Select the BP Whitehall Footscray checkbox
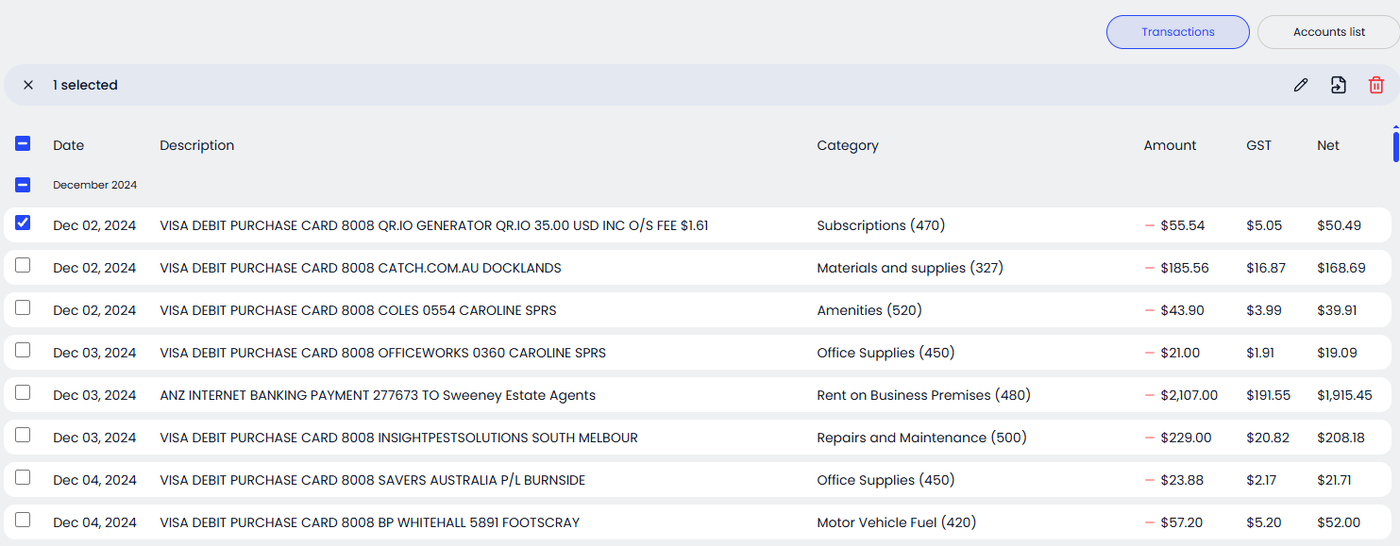The height and width of the screenshot is (546, 1400). (x=23, y=520)
